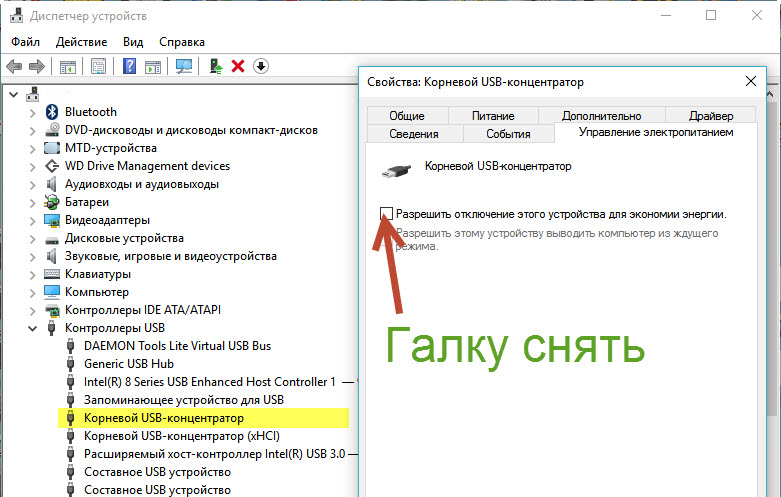This screenshot has height=497, width=781.
Task: Expand the Видеоадаптеры category
Action: click(34, 220)
